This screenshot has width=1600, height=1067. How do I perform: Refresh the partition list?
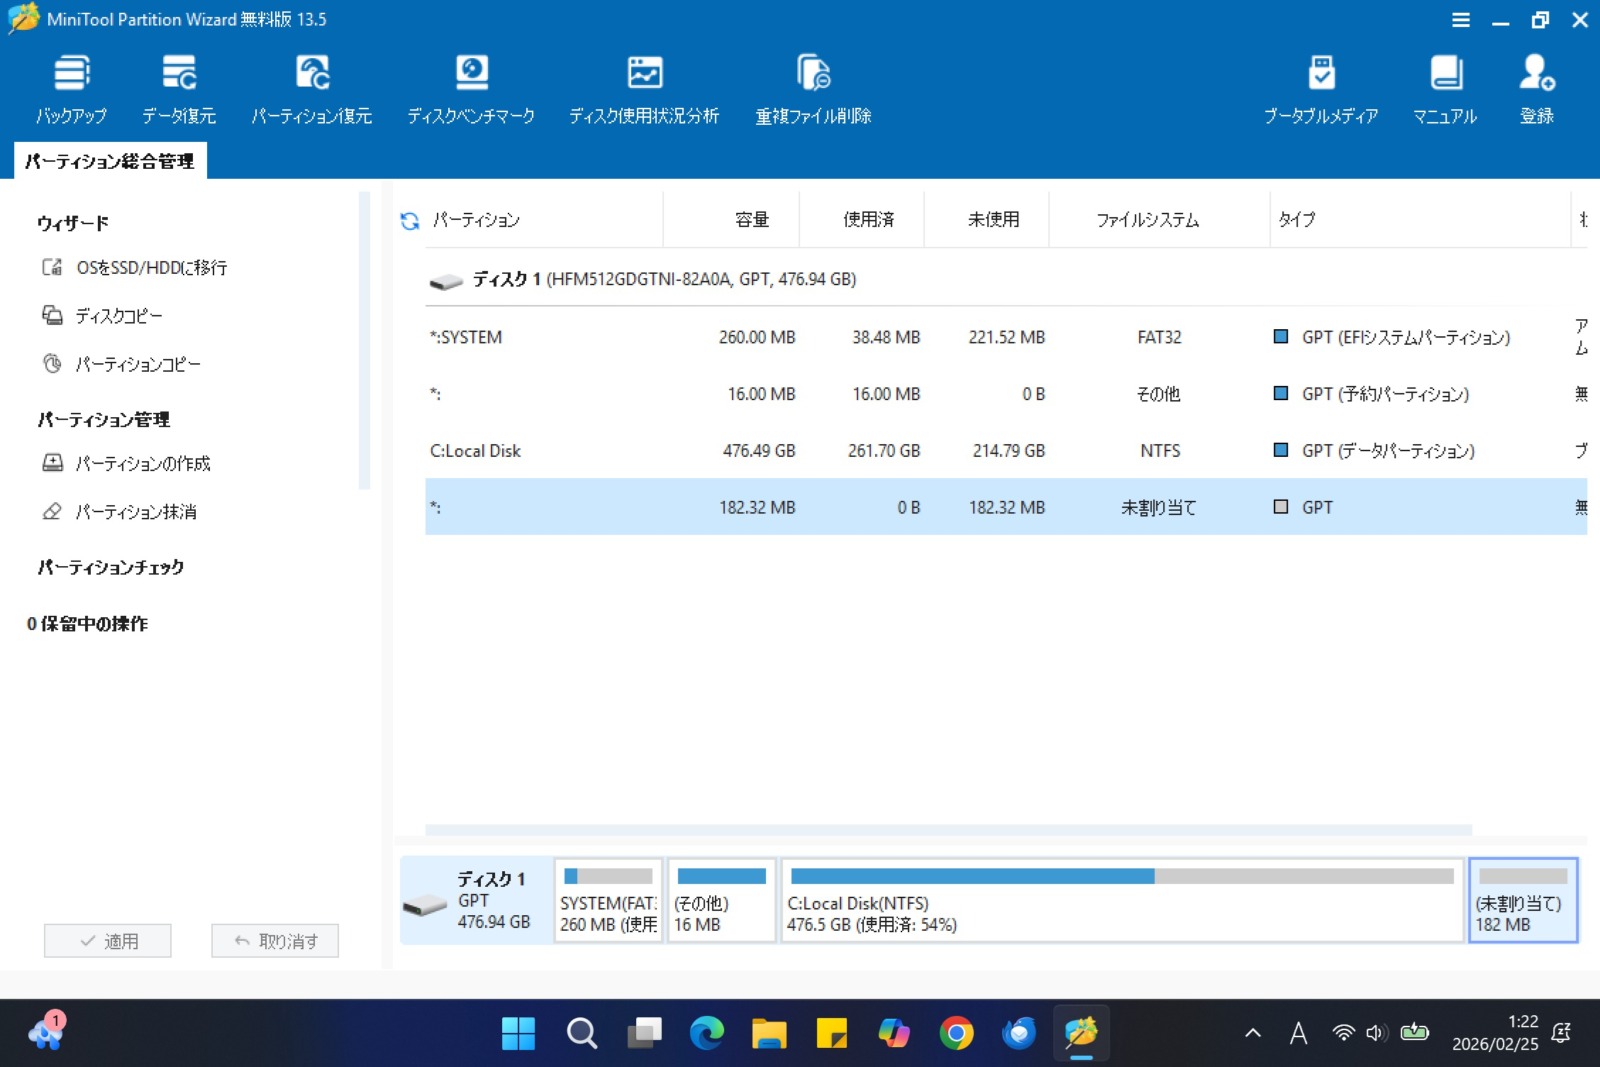pos(410,221)
